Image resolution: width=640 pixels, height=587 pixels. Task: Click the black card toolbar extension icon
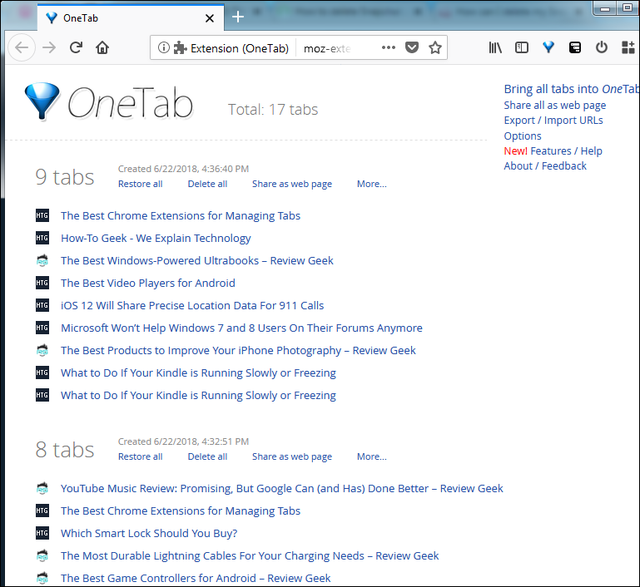(575, 48)
